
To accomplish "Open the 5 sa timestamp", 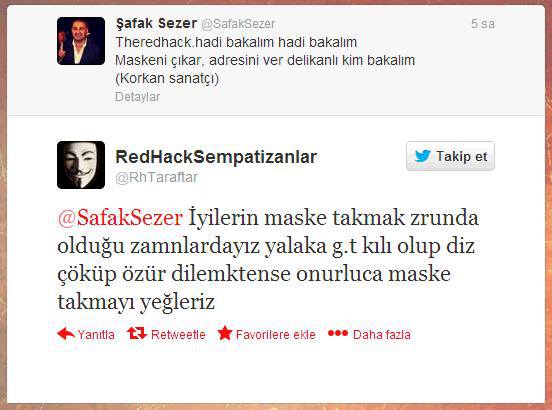I will click(483, 24).
